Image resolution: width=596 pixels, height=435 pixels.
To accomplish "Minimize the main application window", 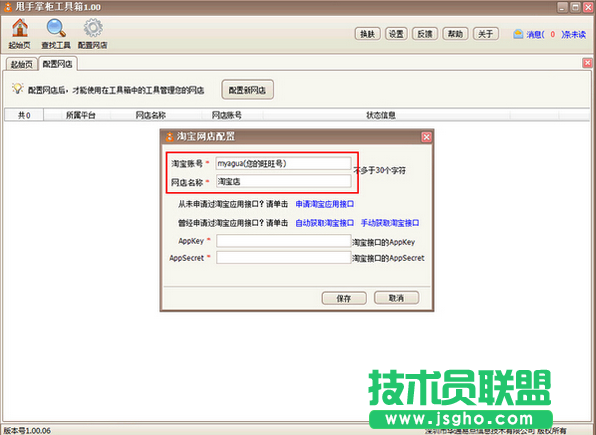I will 563,7.
